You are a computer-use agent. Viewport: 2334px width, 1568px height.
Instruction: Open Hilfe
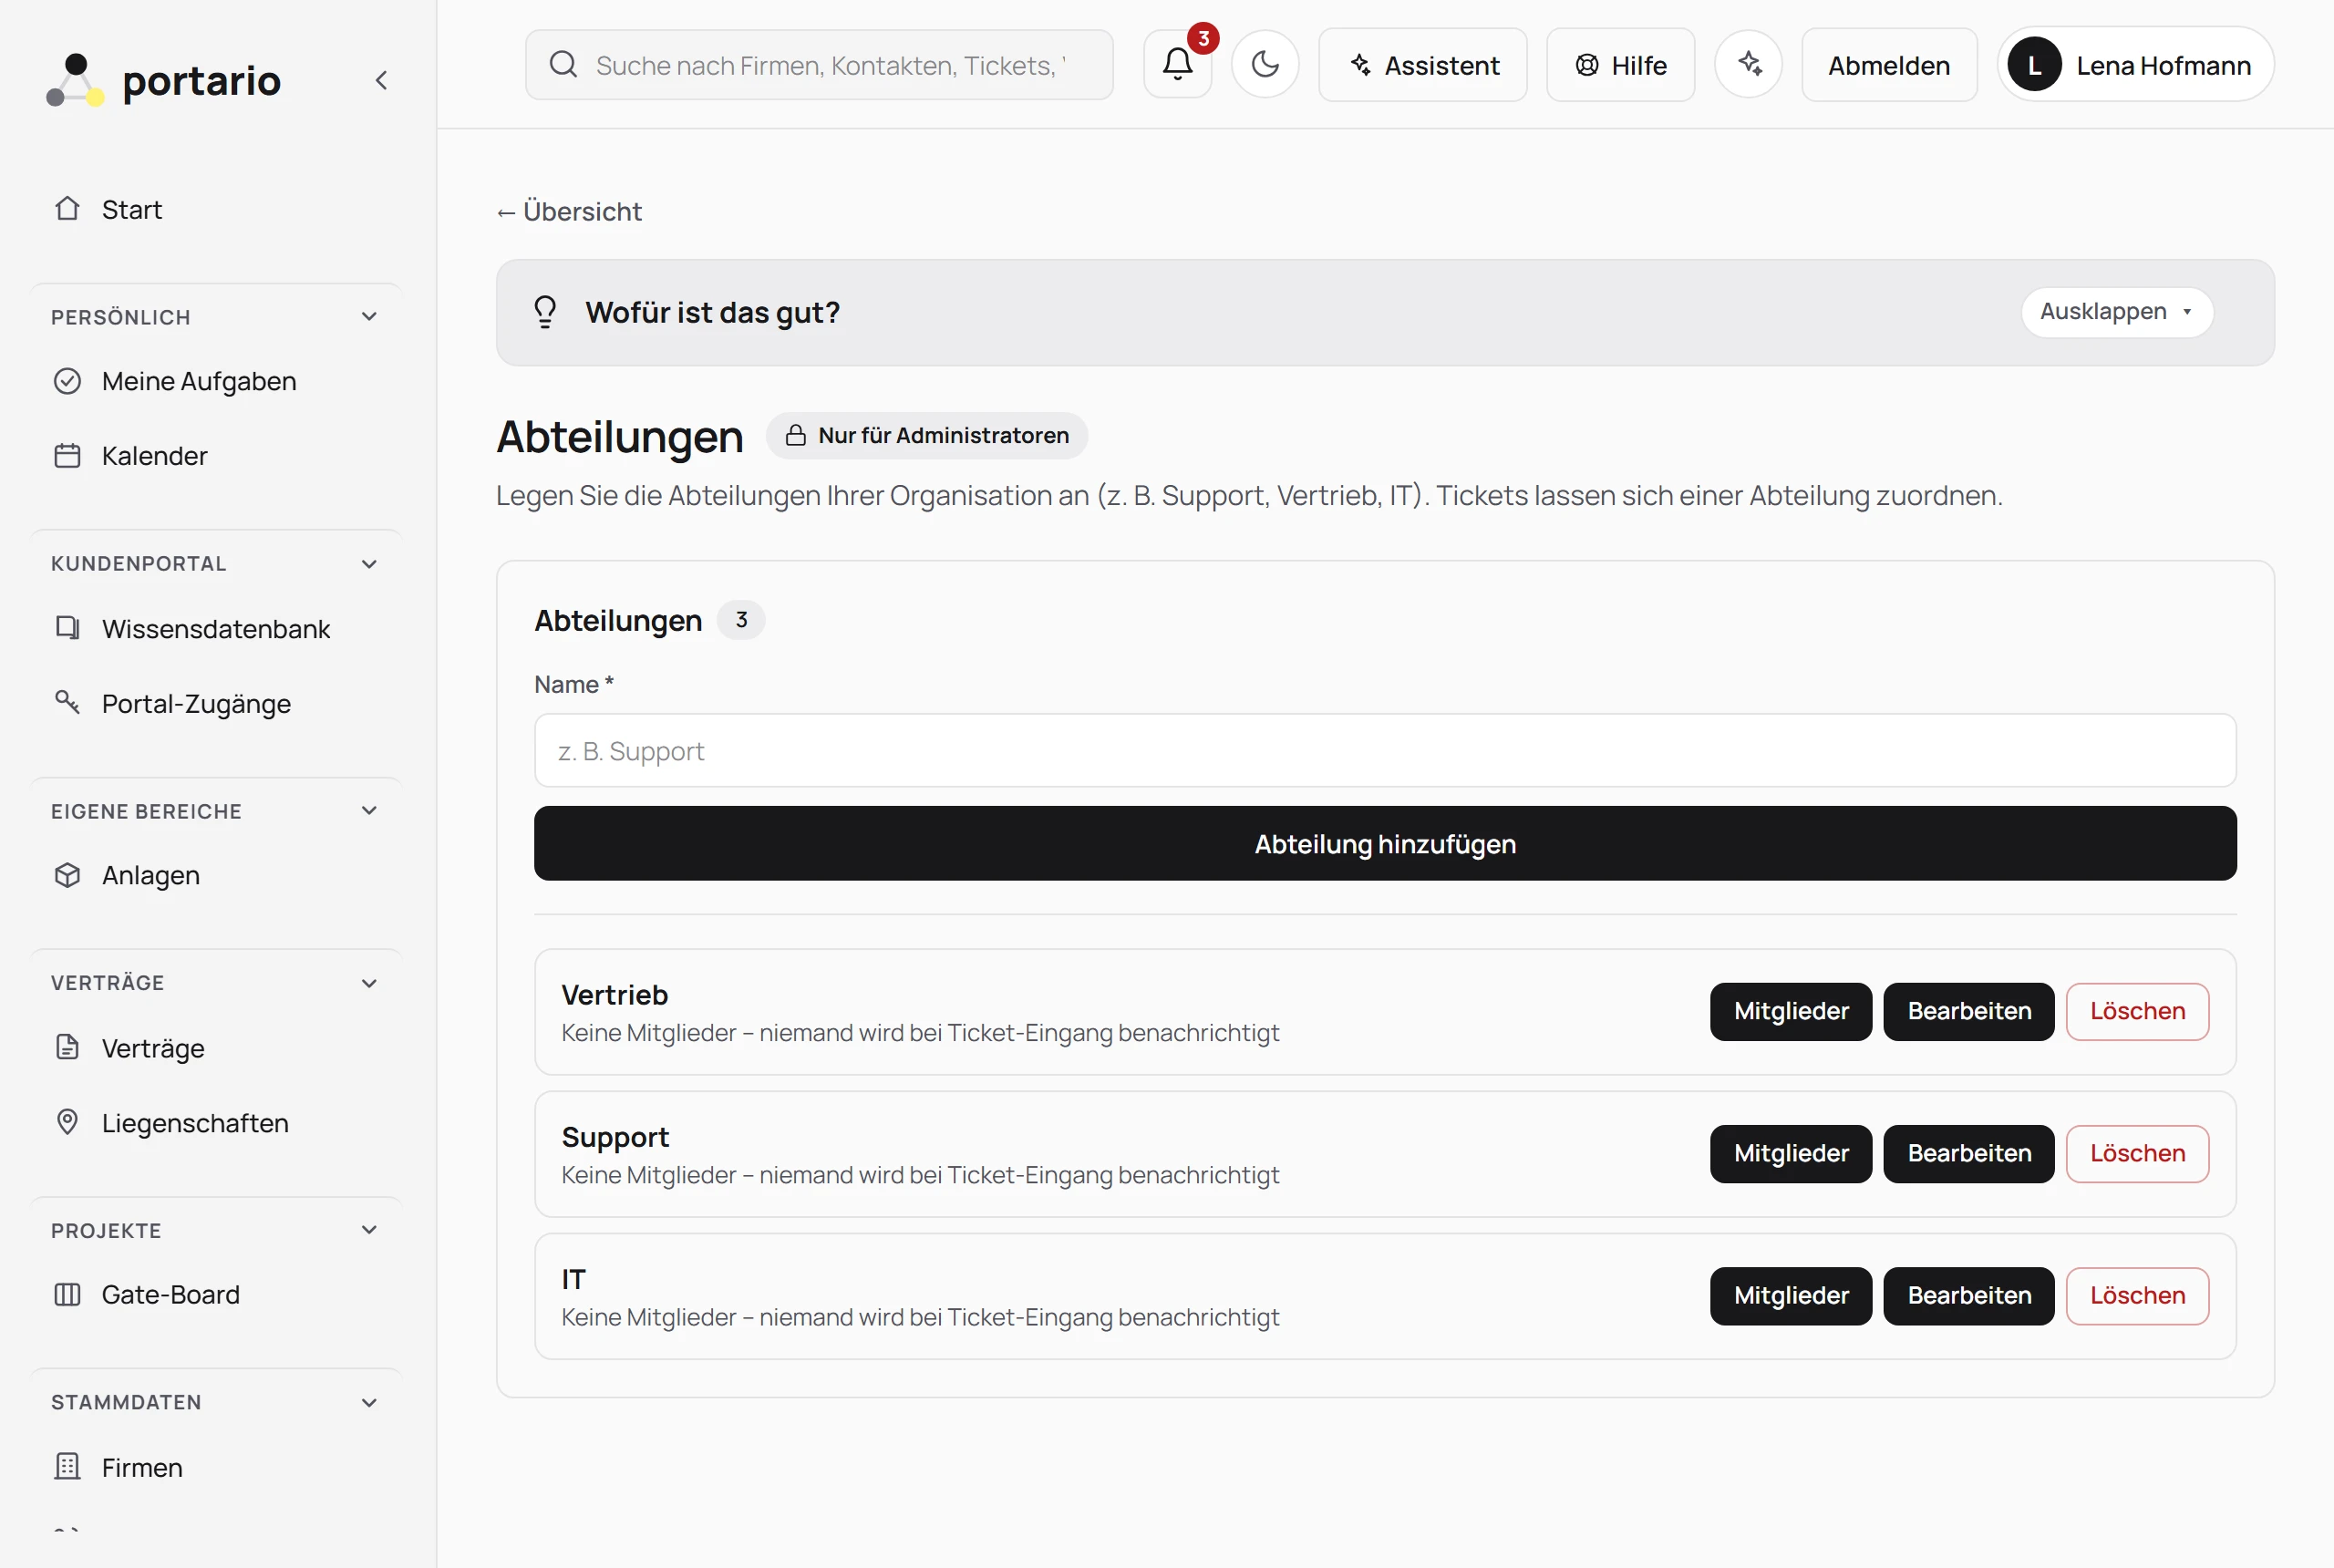[1620, 65]
